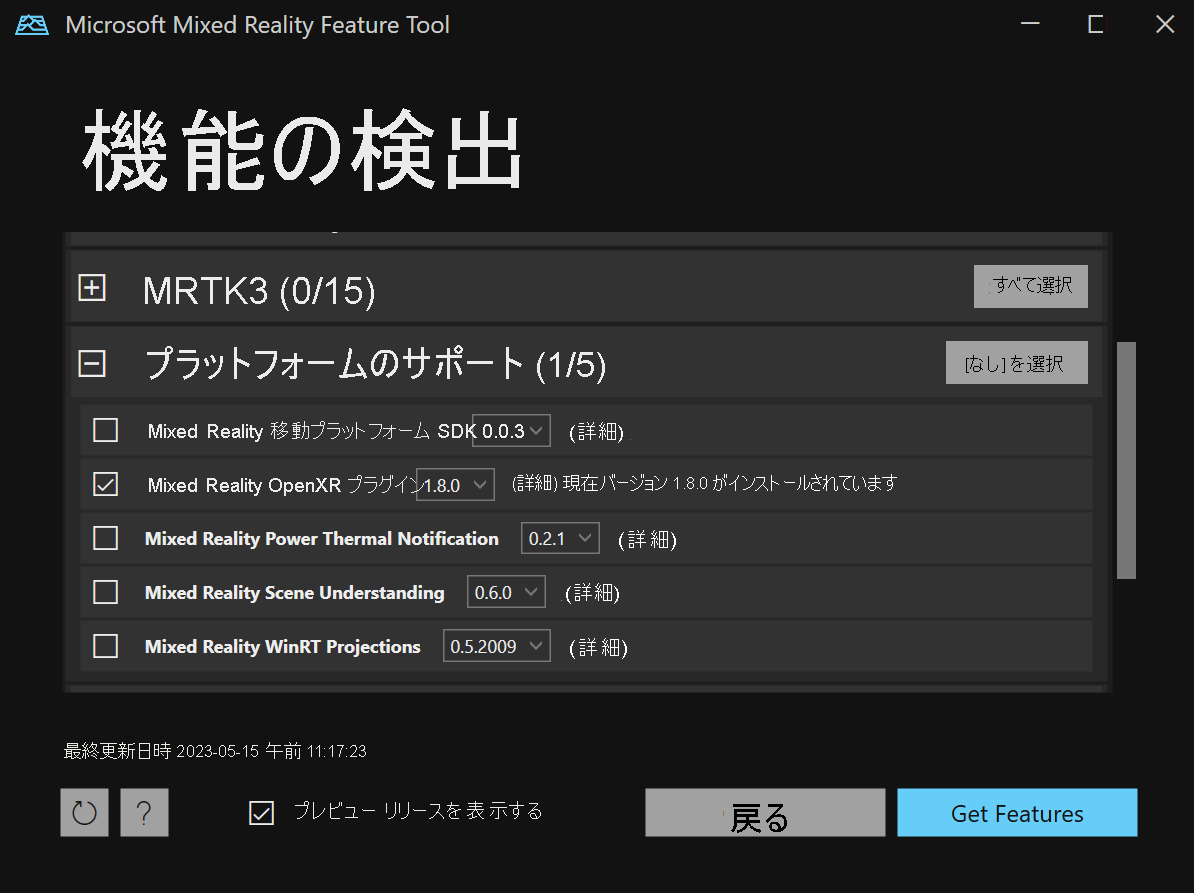Viewport: 1194px width, 893px height.
Task: Disable プレビュー リリースを表示する option
Action: coord(261,812)
